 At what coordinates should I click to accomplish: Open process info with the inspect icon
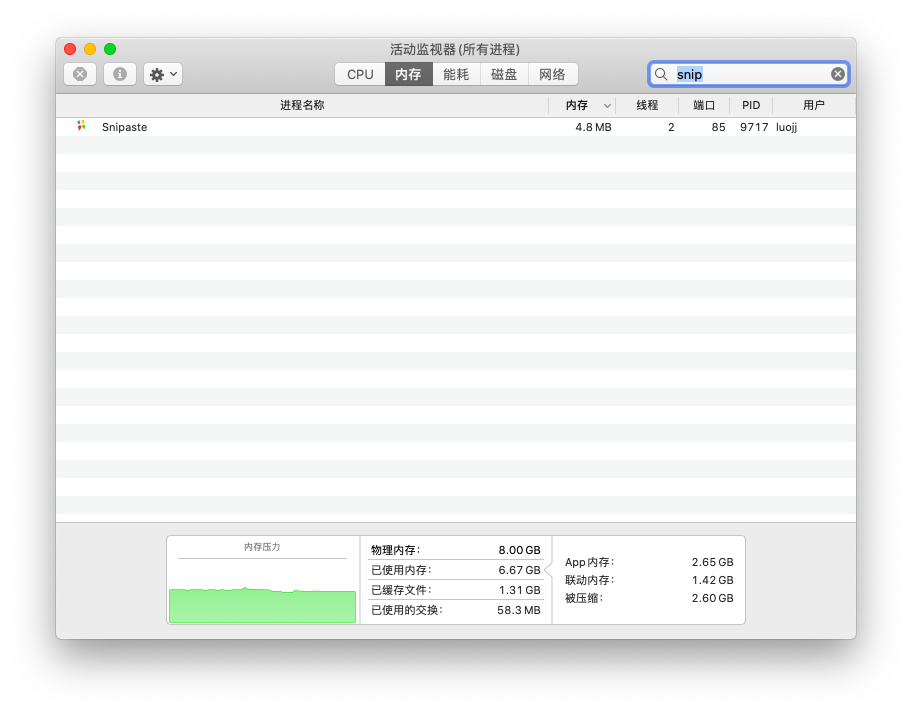click(x=119, y=73)
